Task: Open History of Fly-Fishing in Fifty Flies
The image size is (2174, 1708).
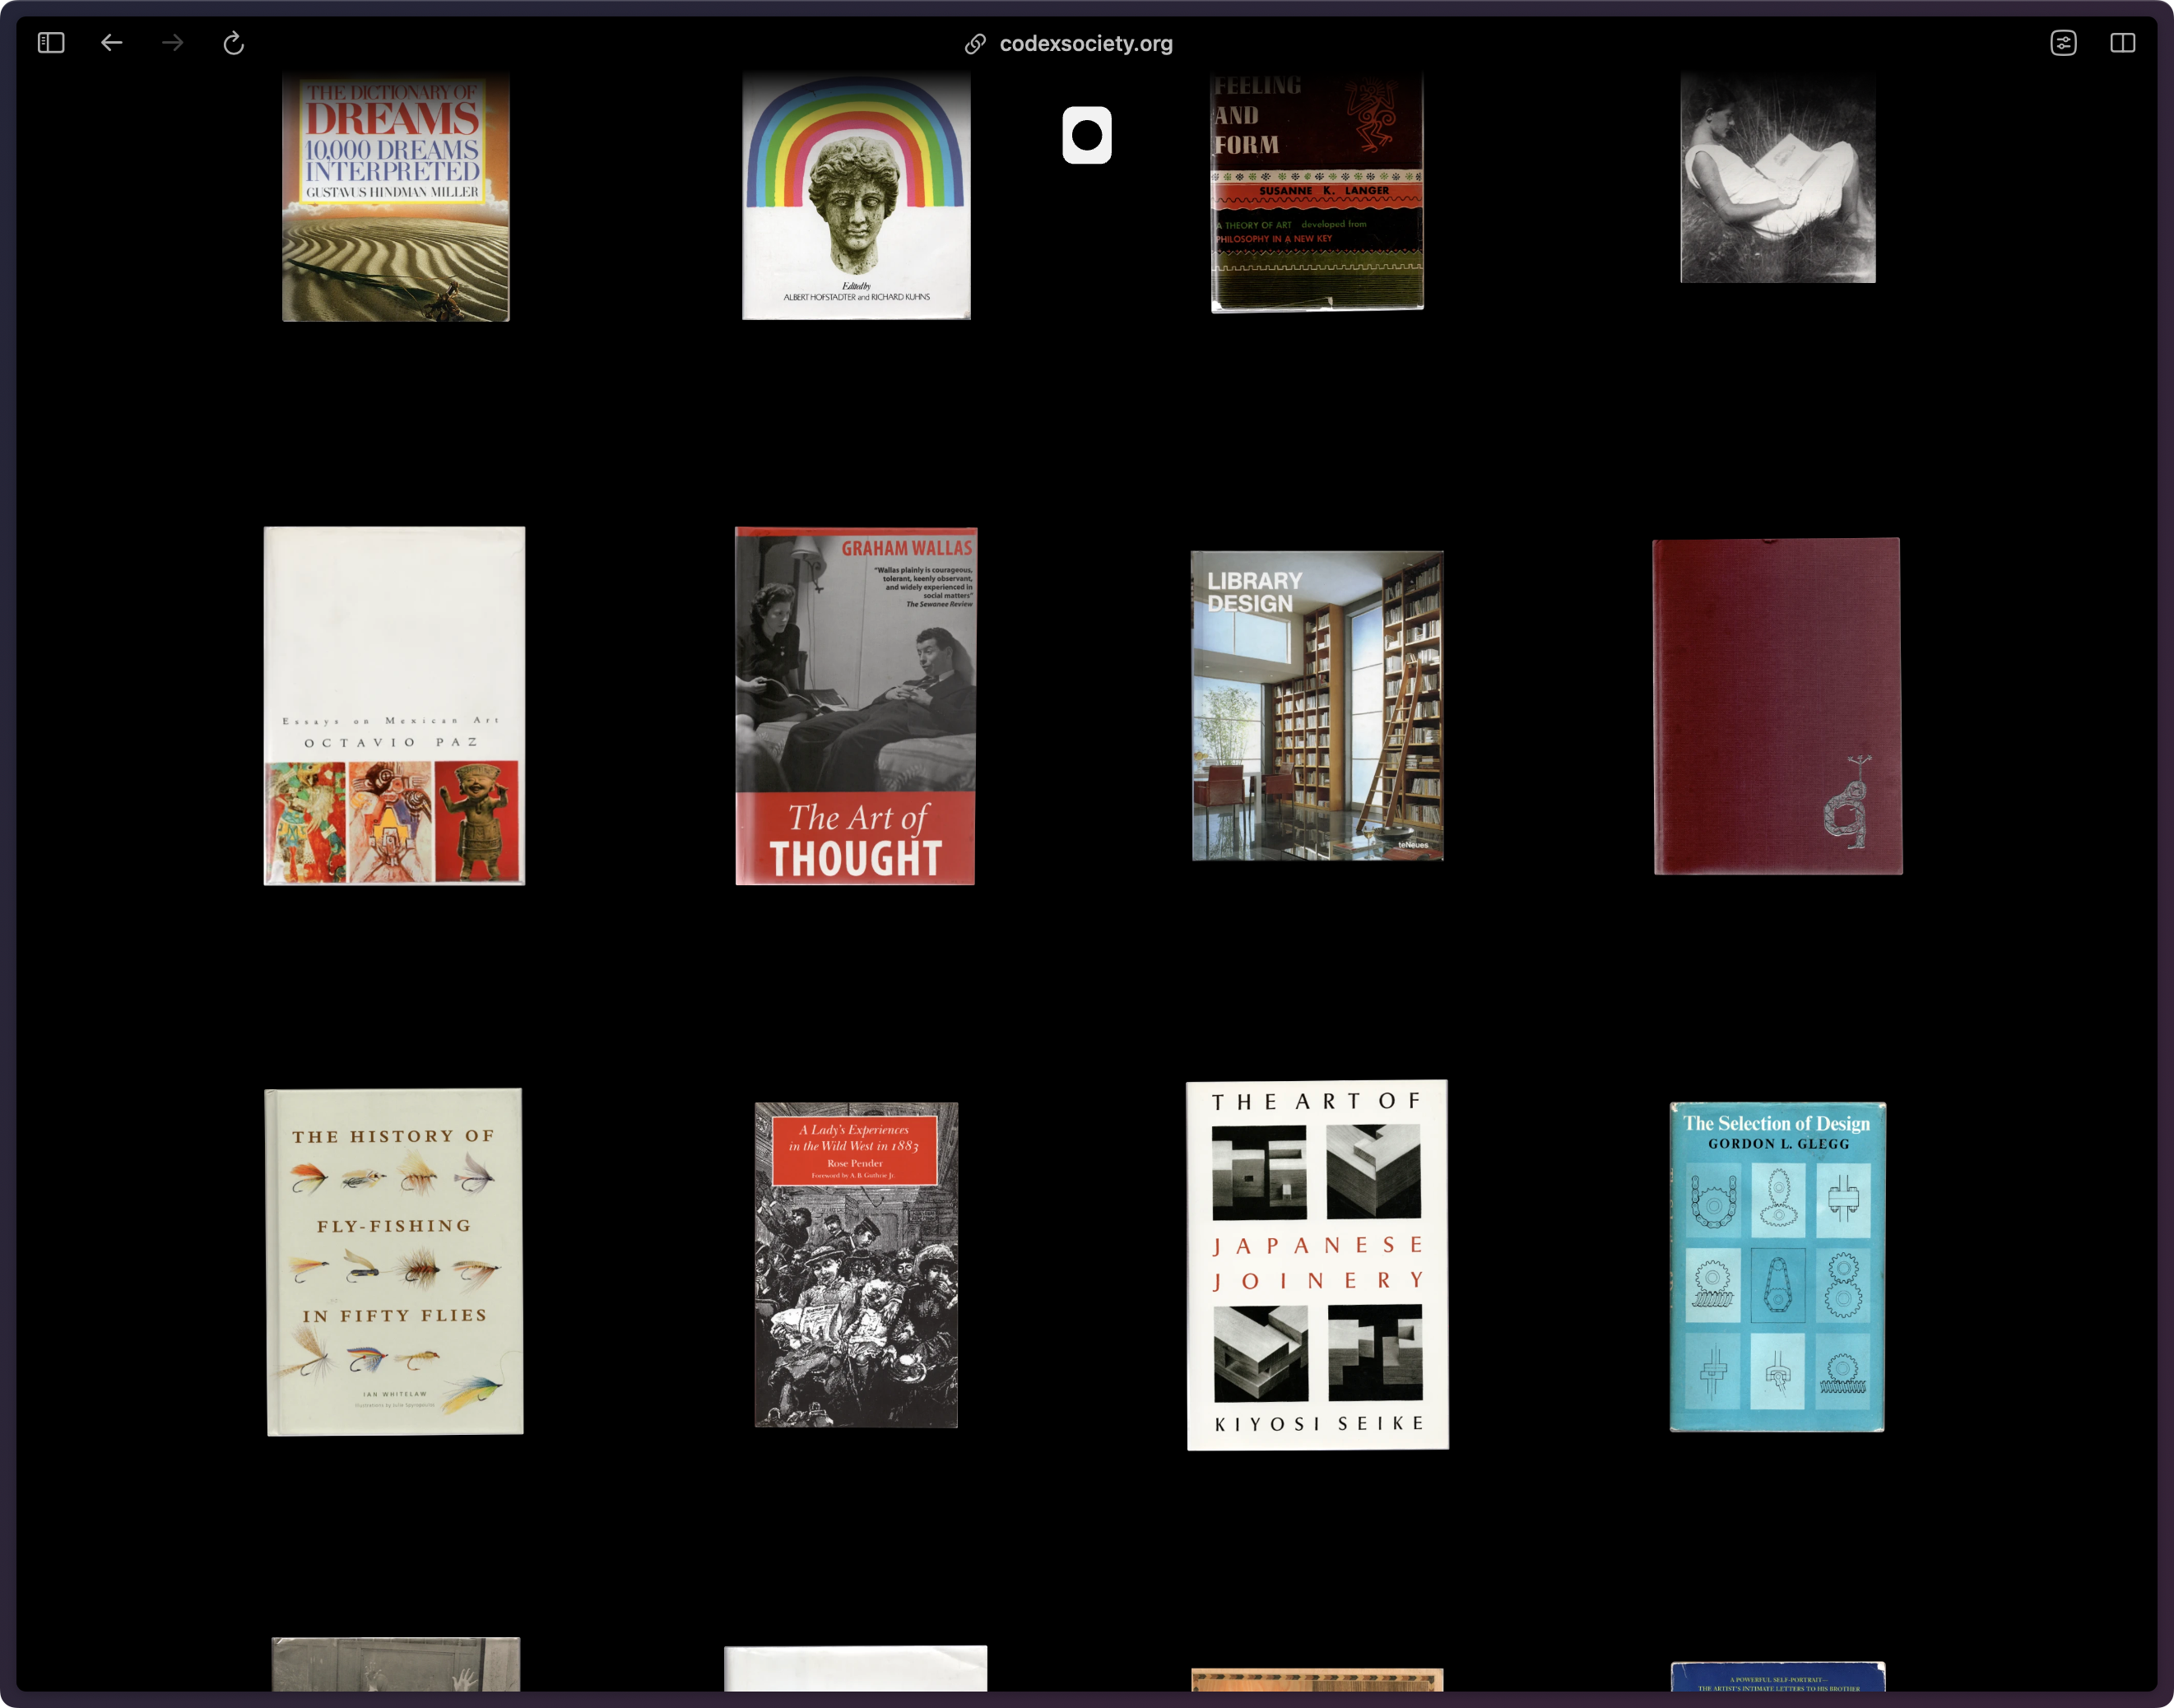Action: coord(394,1261)
